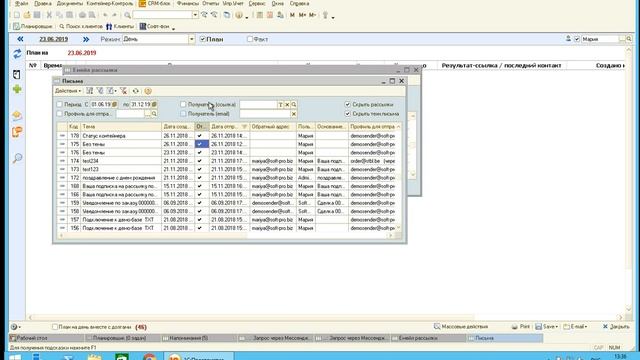Open the Правка menu
The image size is (640, 360).
coord(43,3)
